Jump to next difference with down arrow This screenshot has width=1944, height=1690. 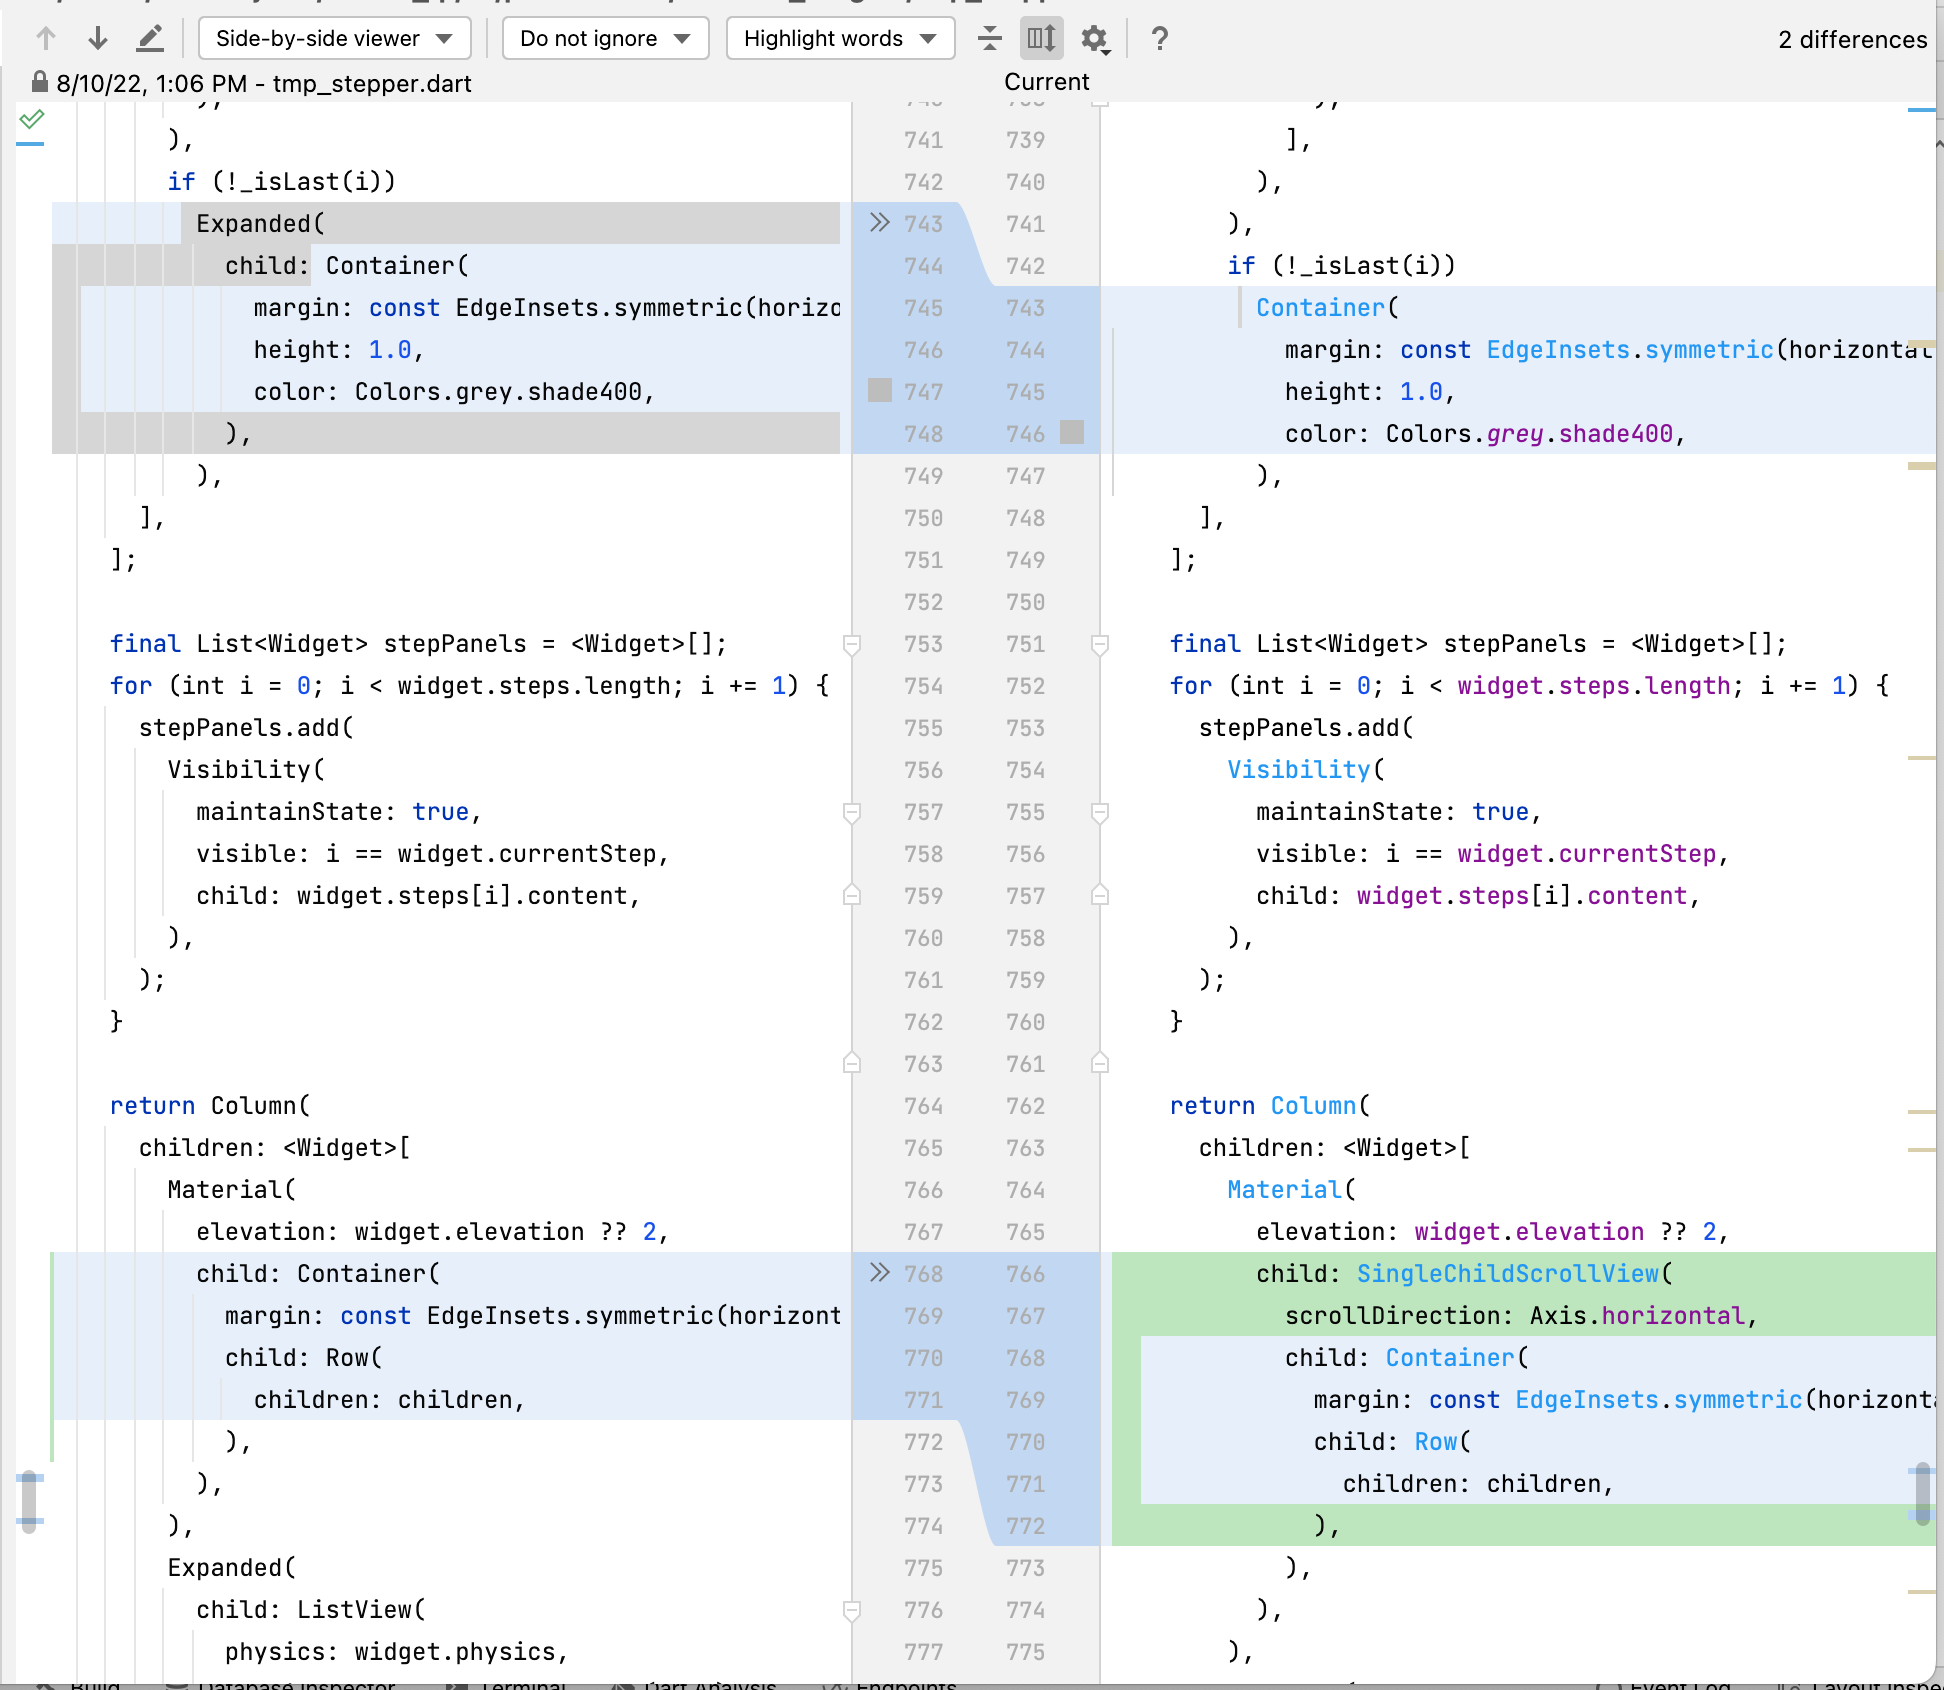[97, 38]
